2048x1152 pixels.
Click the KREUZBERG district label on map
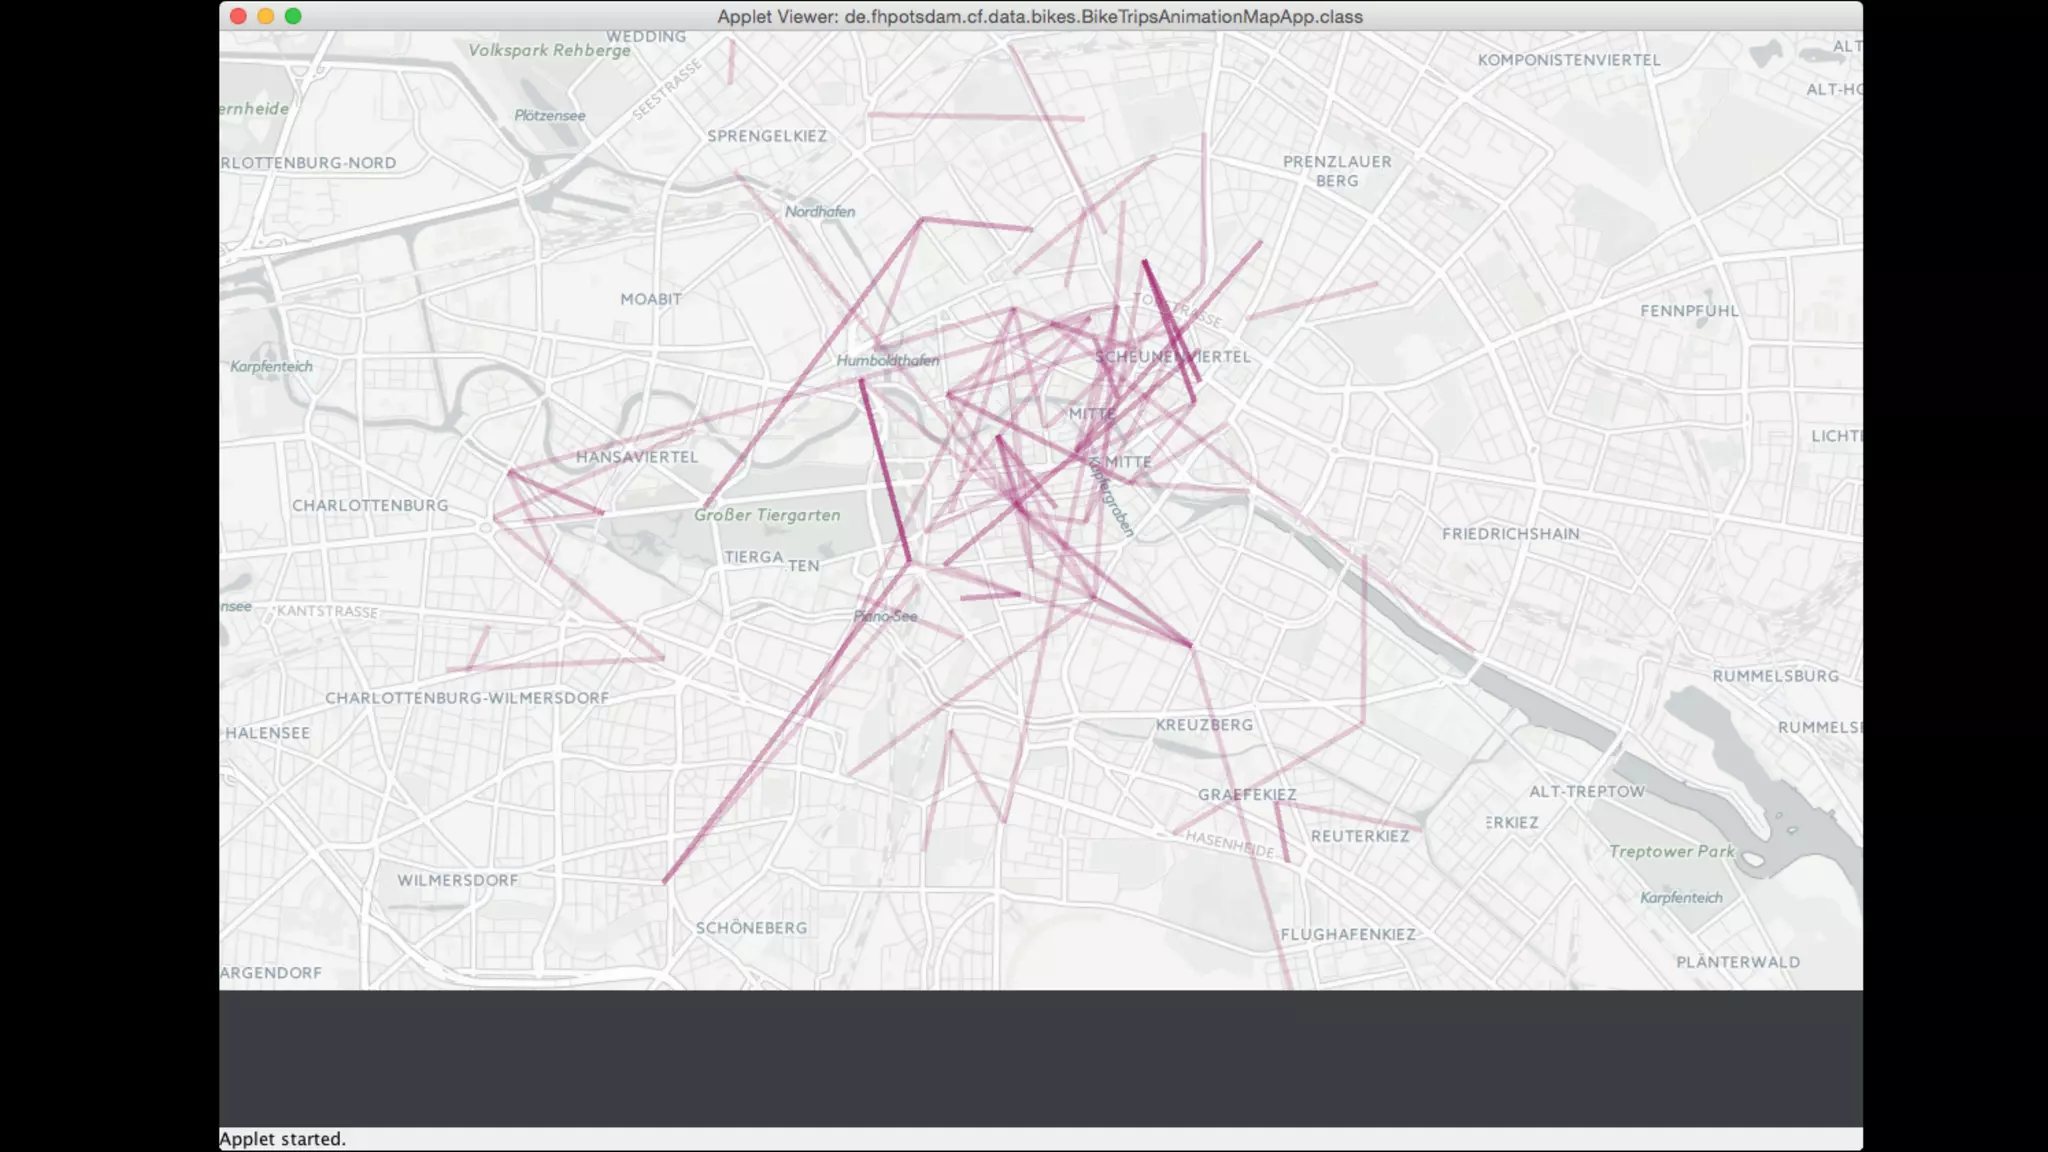[x=1204, y=725]
